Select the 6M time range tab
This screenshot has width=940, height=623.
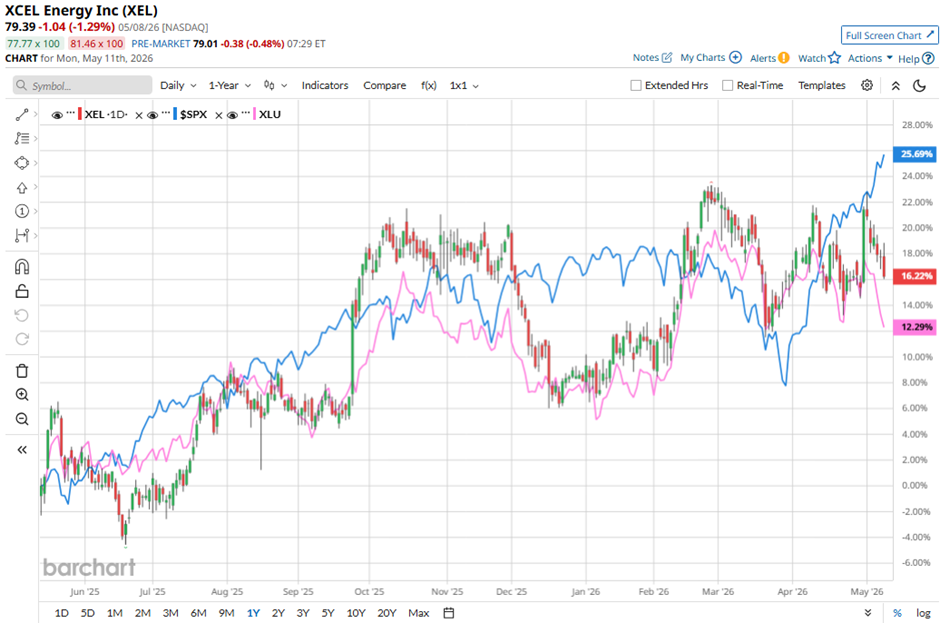(x=198, y=613)
